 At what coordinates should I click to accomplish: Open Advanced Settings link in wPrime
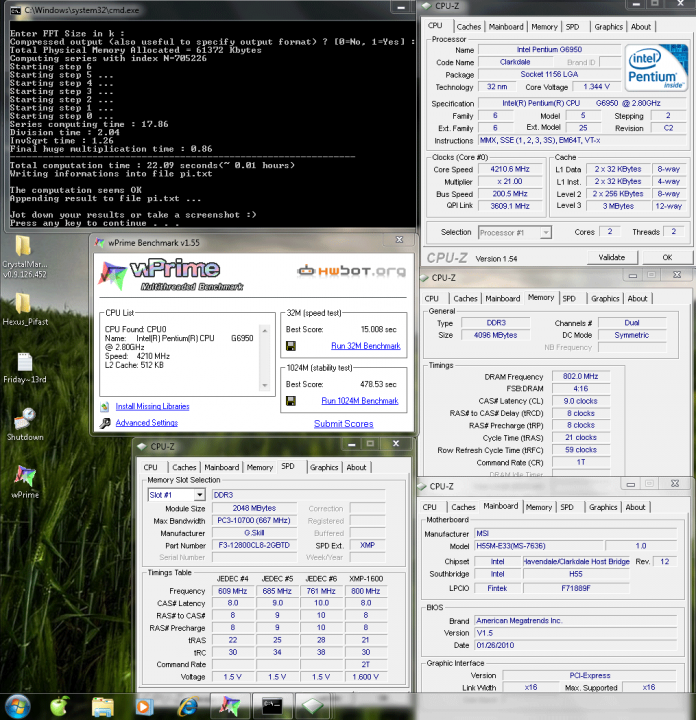[146, 423]
